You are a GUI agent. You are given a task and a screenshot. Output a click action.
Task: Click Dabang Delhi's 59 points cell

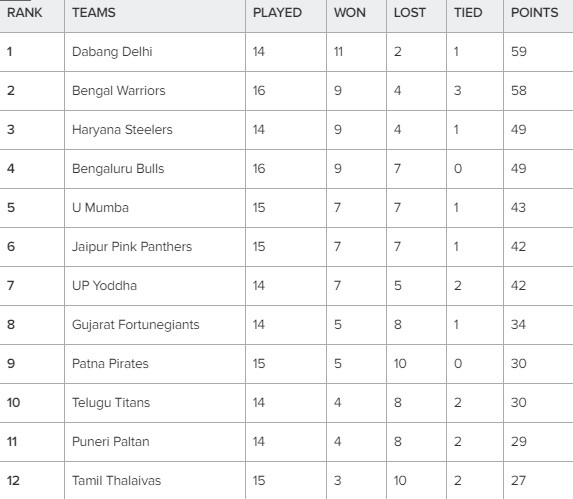point(519,52)
